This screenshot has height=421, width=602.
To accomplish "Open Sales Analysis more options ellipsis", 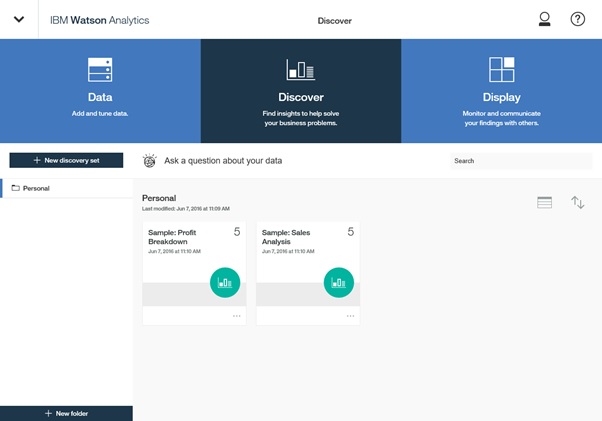I will click(x=351, y=316).
